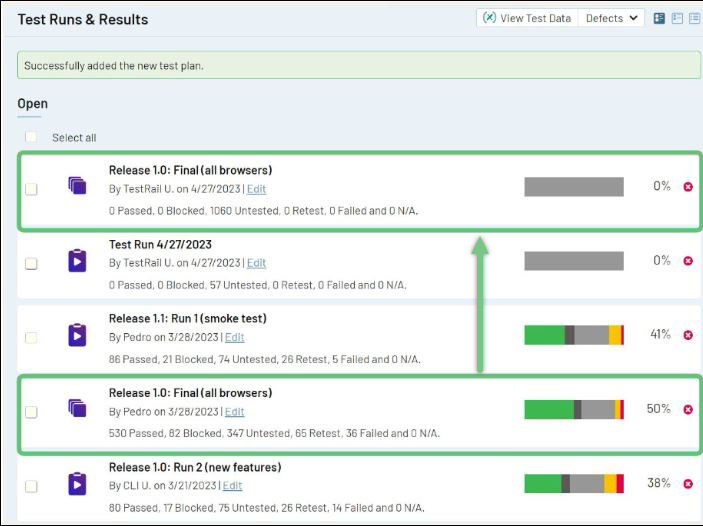Click the Test Run 4/27/2023 play icon
The height and width of the screenshot is (526, 703).
click(x=78, y=261)
